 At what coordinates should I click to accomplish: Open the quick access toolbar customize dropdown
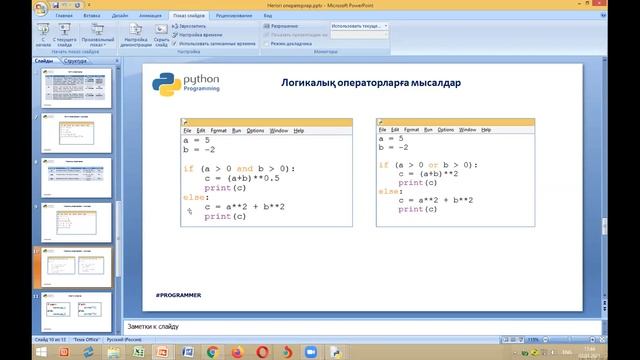click(x=89, y=5)
